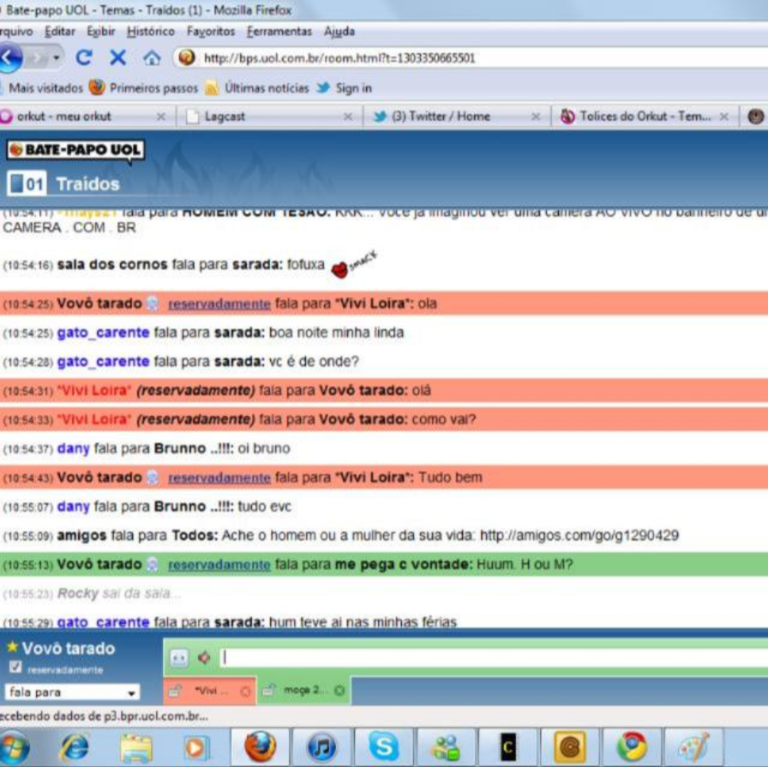Open Windows Explorer folder from taskbar
The height and width of the screenshot is (767, 768).
tap(136, 748)
